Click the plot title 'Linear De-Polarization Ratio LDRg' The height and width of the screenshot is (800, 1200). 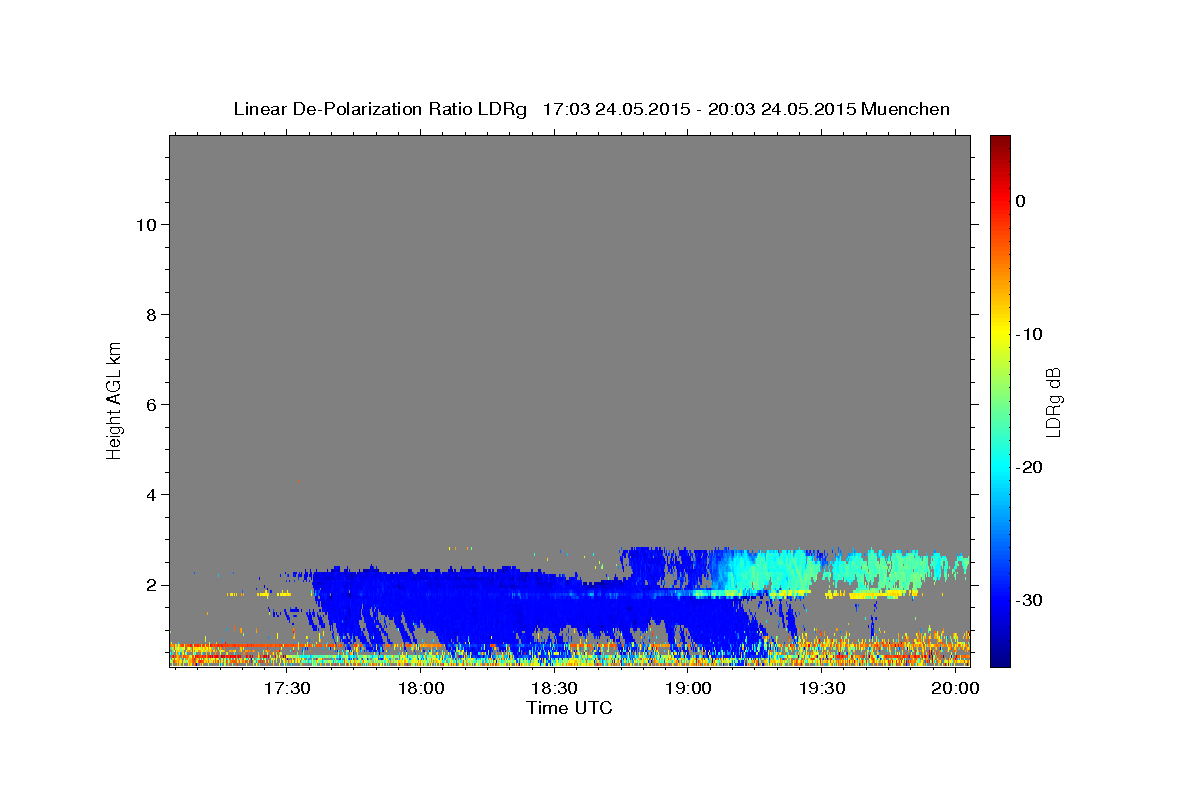380,109
